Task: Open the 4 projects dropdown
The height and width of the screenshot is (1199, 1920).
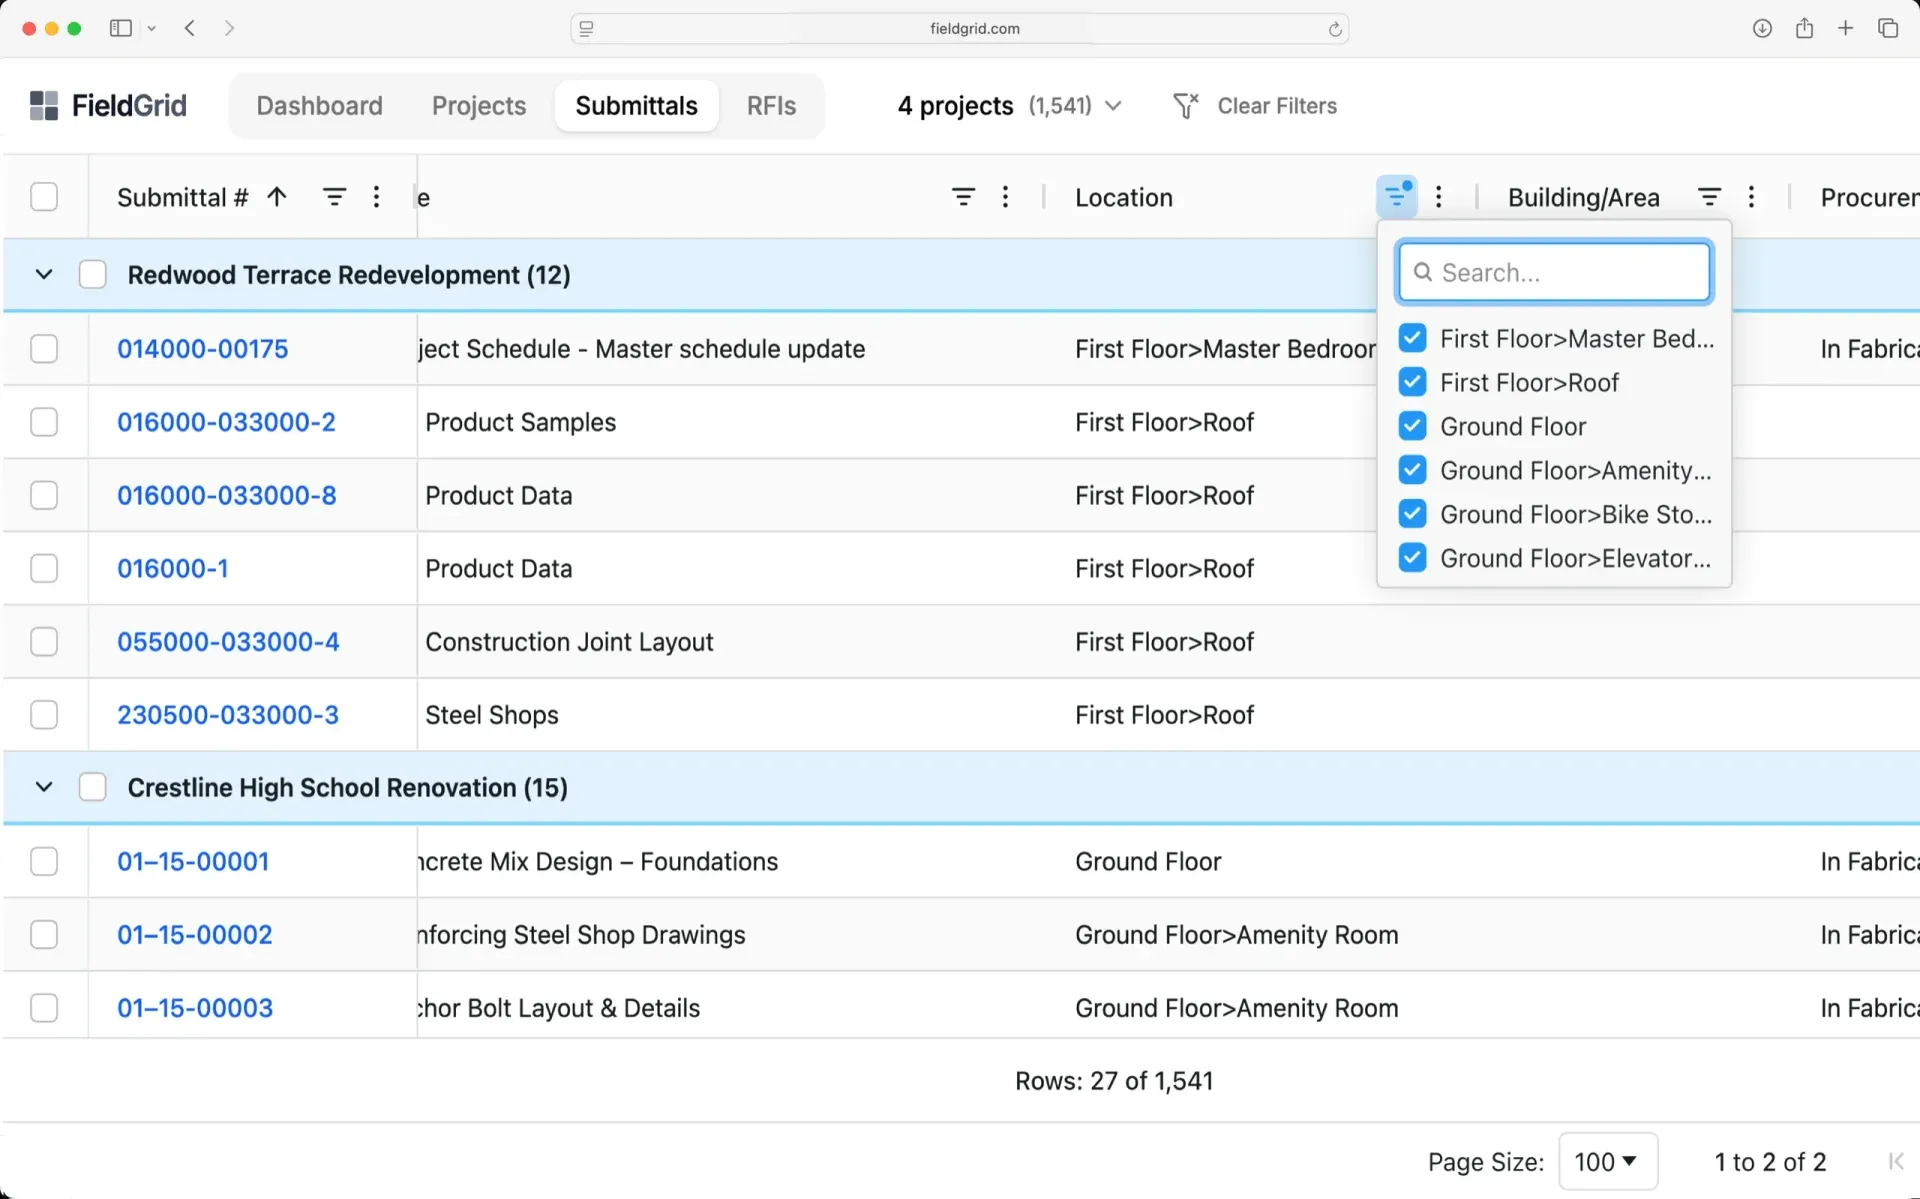Action: 1010,105
